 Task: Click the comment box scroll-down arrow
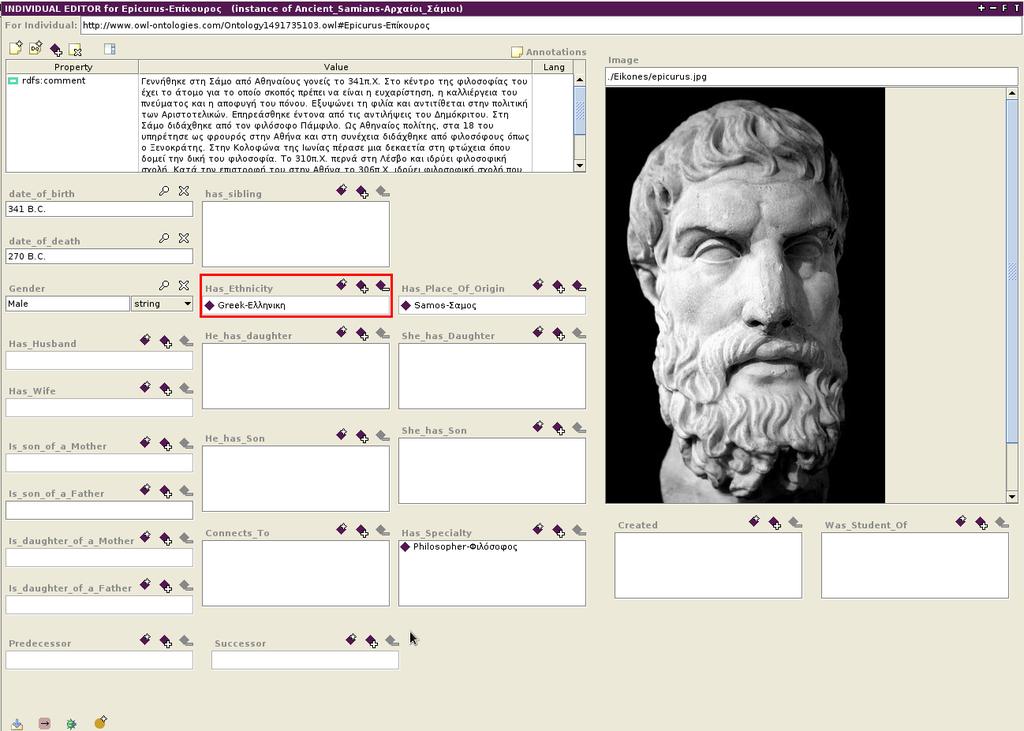580,166
